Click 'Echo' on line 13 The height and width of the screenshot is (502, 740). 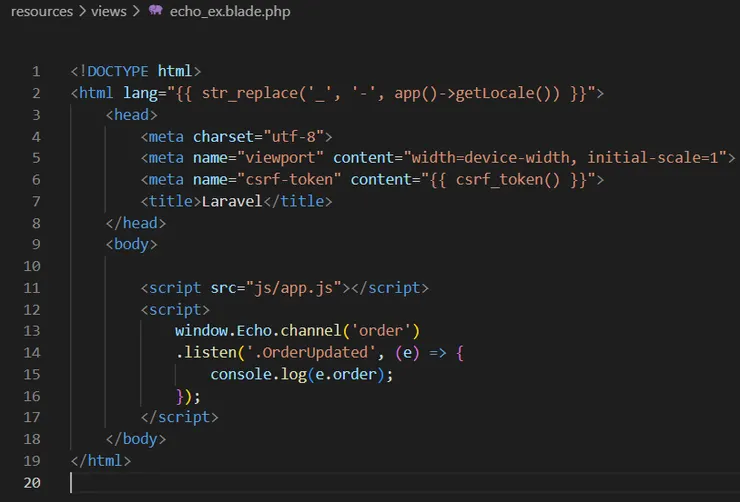click(254, 330)
